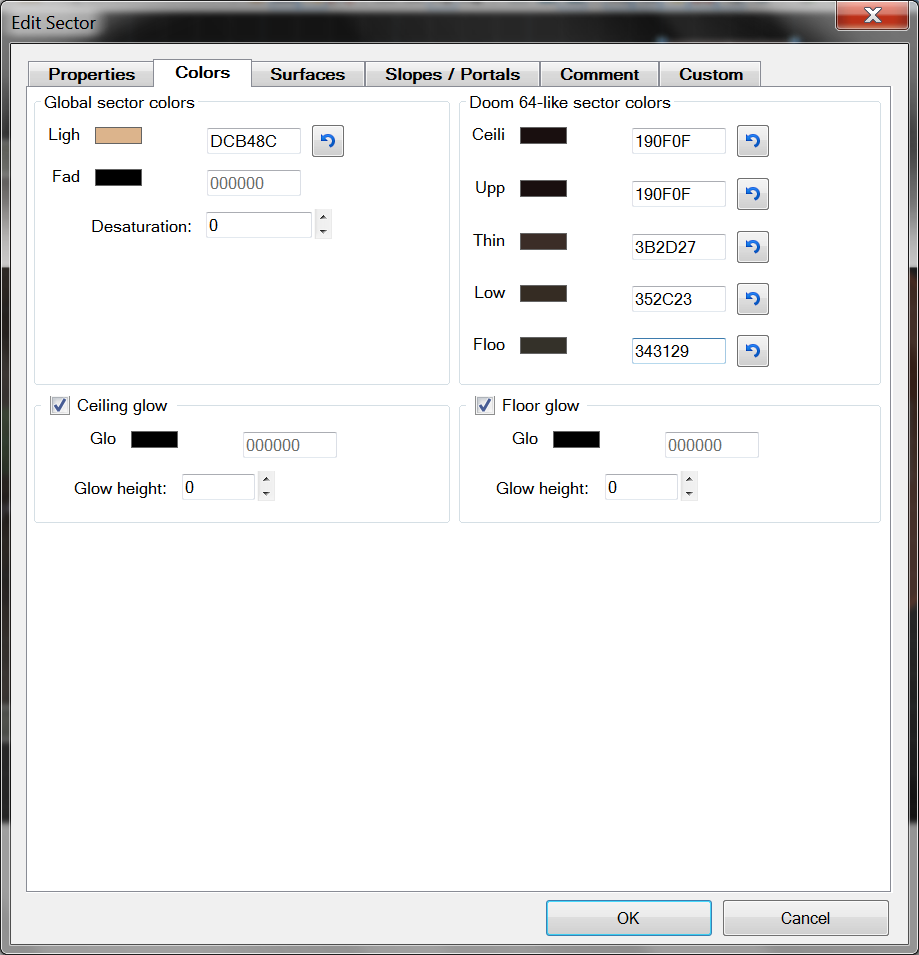Reset the Floor color value

[752, 351]
